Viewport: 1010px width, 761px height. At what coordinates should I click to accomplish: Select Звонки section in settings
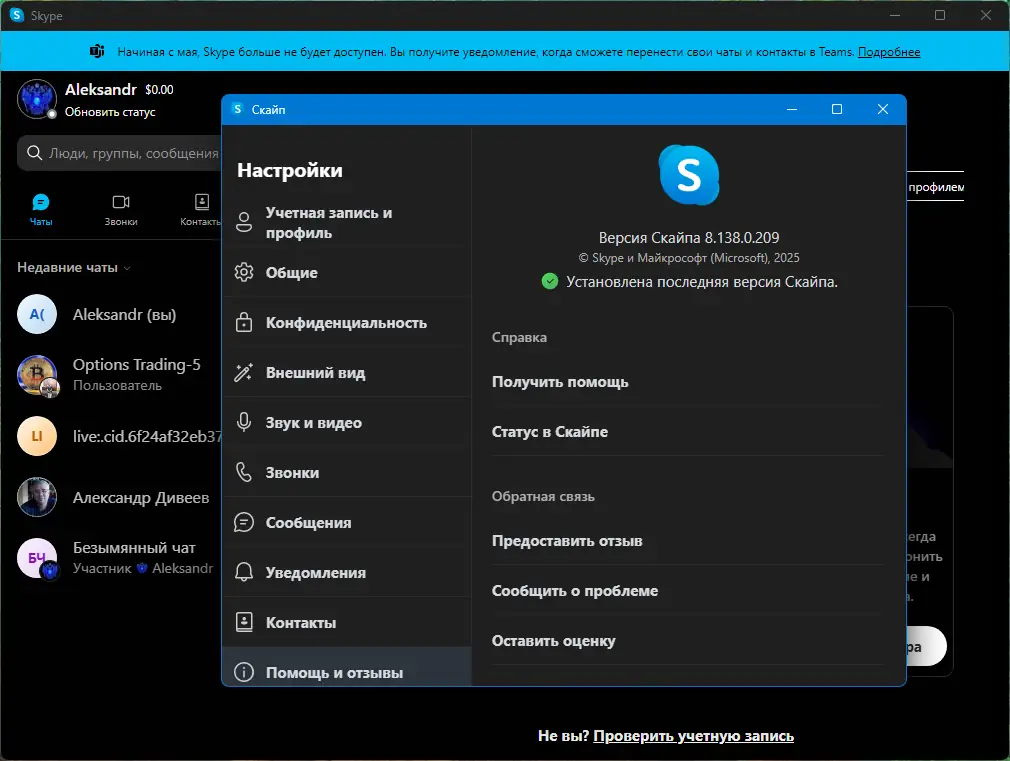click(347, 472)
